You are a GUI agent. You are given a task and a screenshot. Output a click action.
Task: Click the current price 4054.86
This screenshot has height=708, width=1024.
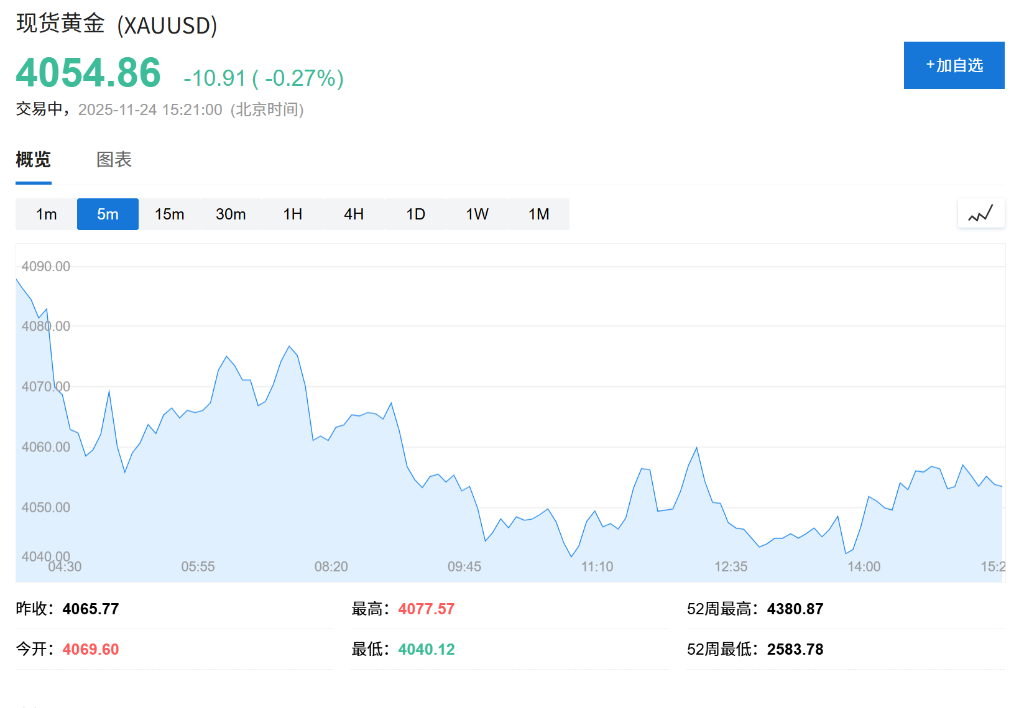pos(87,73)
